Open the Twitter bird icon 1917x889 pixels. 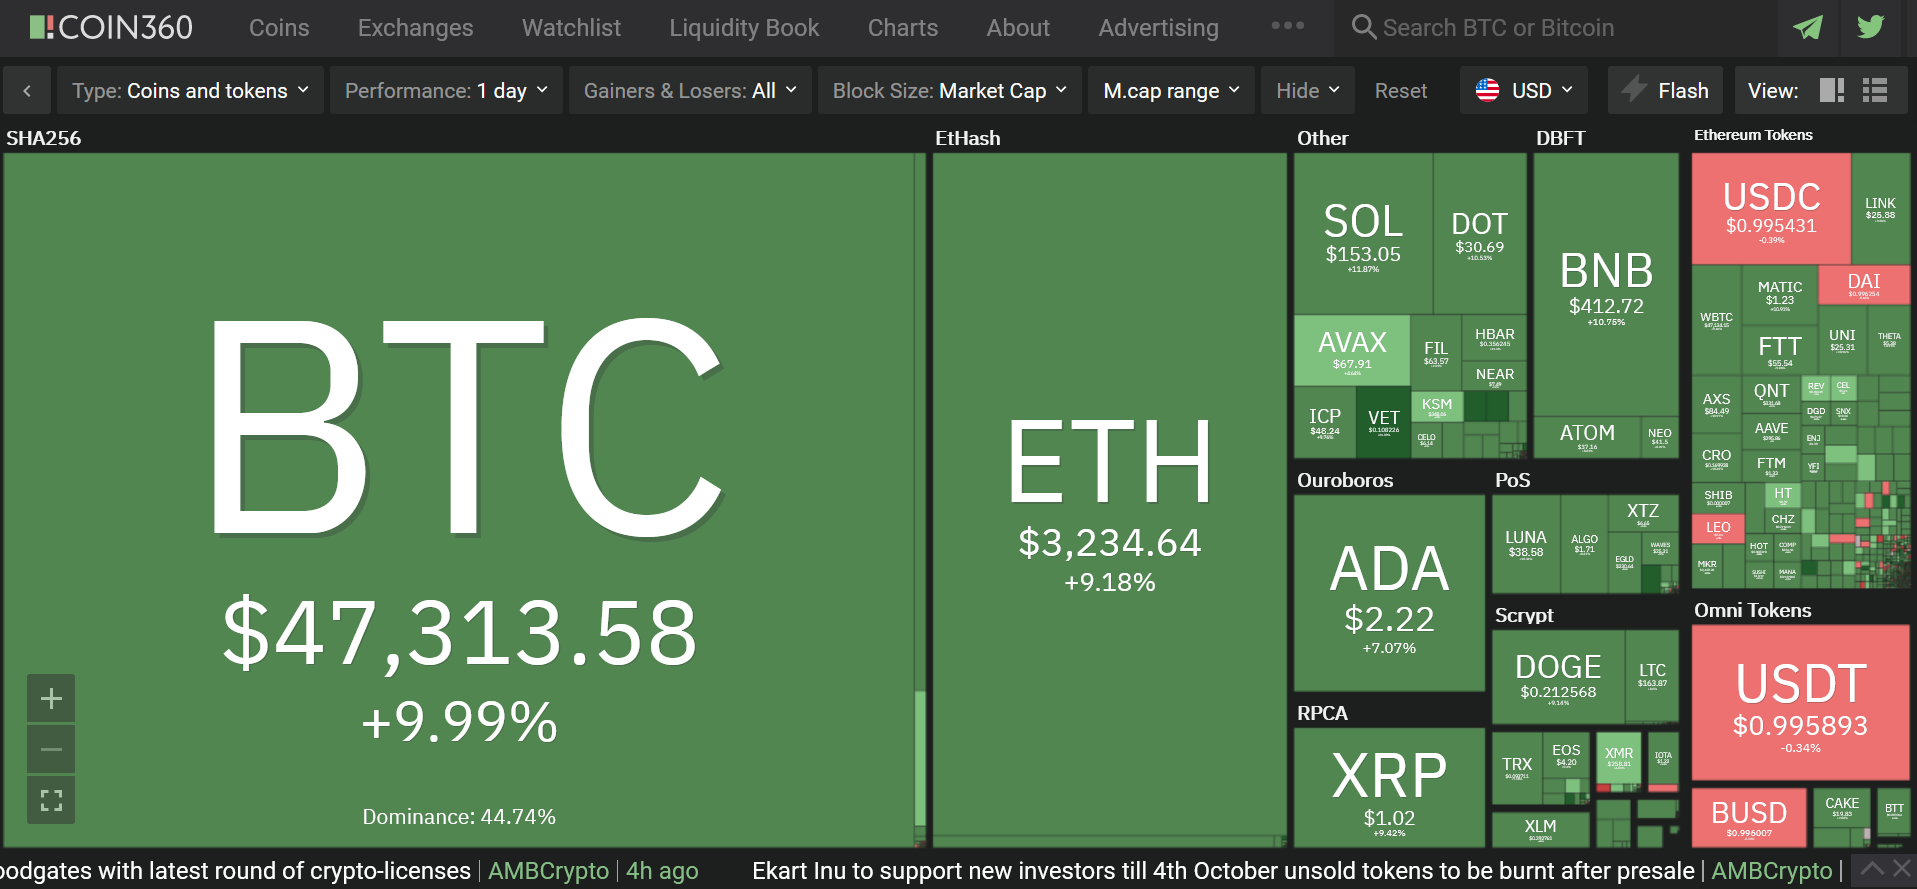[1870, 28]
